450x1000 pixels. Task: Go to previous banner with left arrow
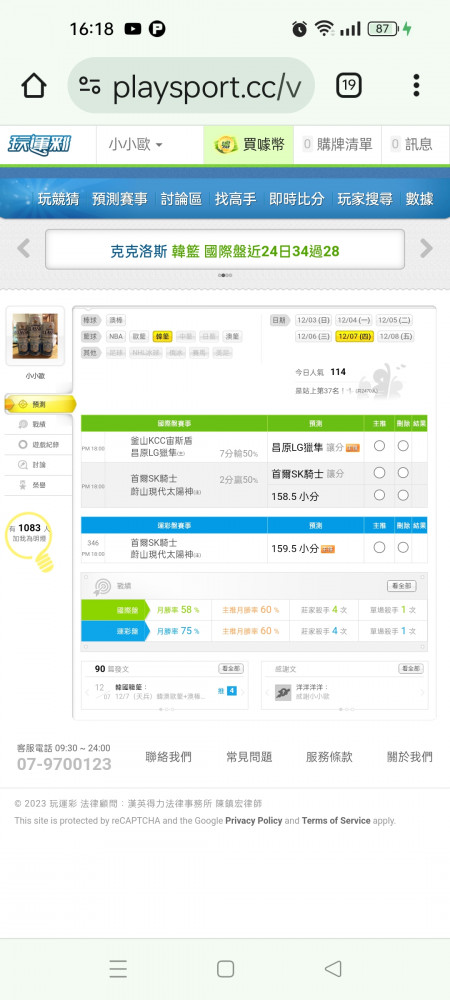pos(24,248)
